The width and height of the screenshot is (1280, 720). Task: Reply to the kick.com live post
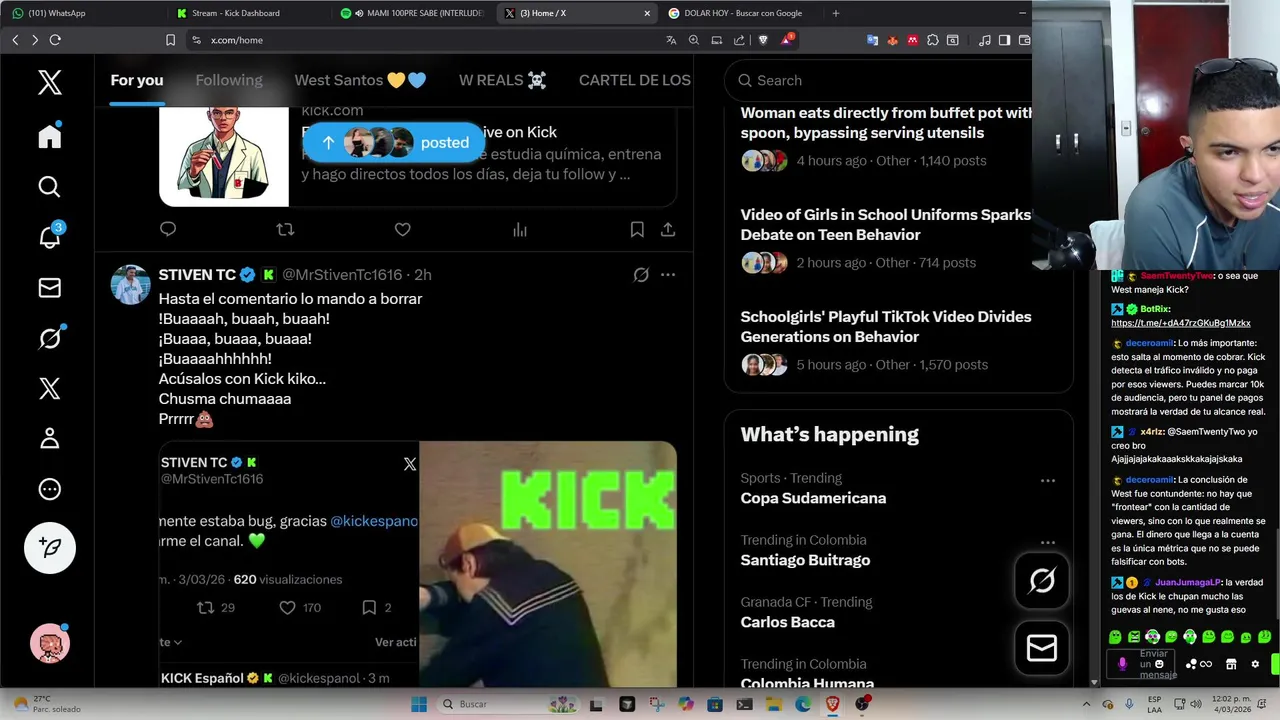pyautogui.click(x=168, y=229)
